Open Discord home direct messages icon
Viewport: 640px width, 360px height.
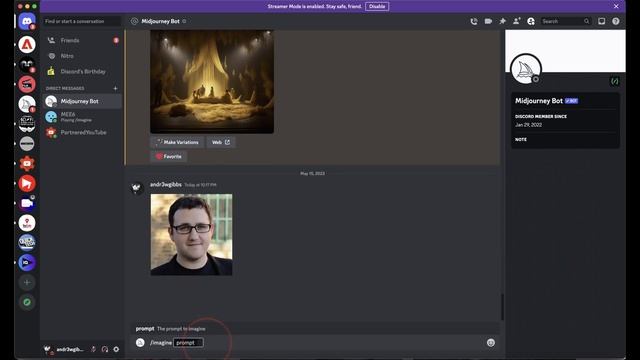[27, 21]
